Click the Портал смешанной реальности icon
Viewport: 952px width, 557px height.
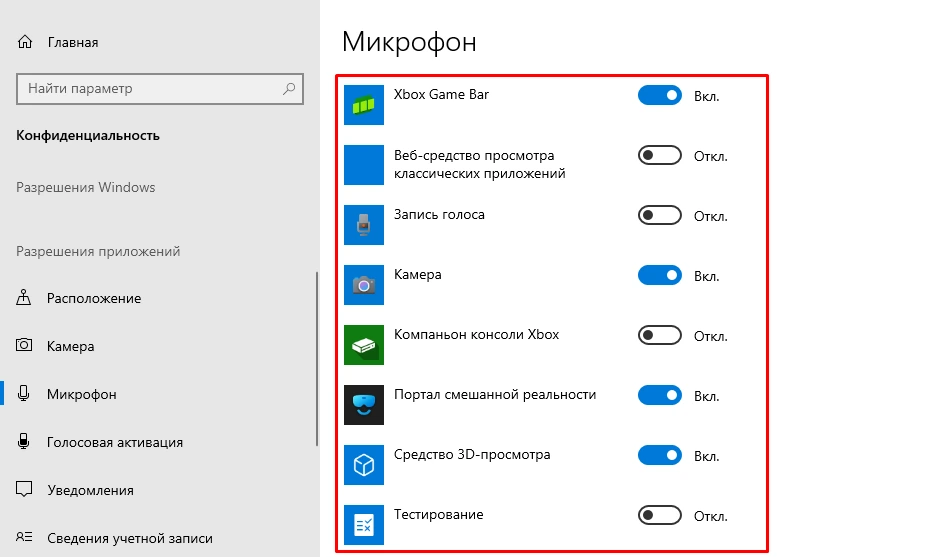coord(364,405)
